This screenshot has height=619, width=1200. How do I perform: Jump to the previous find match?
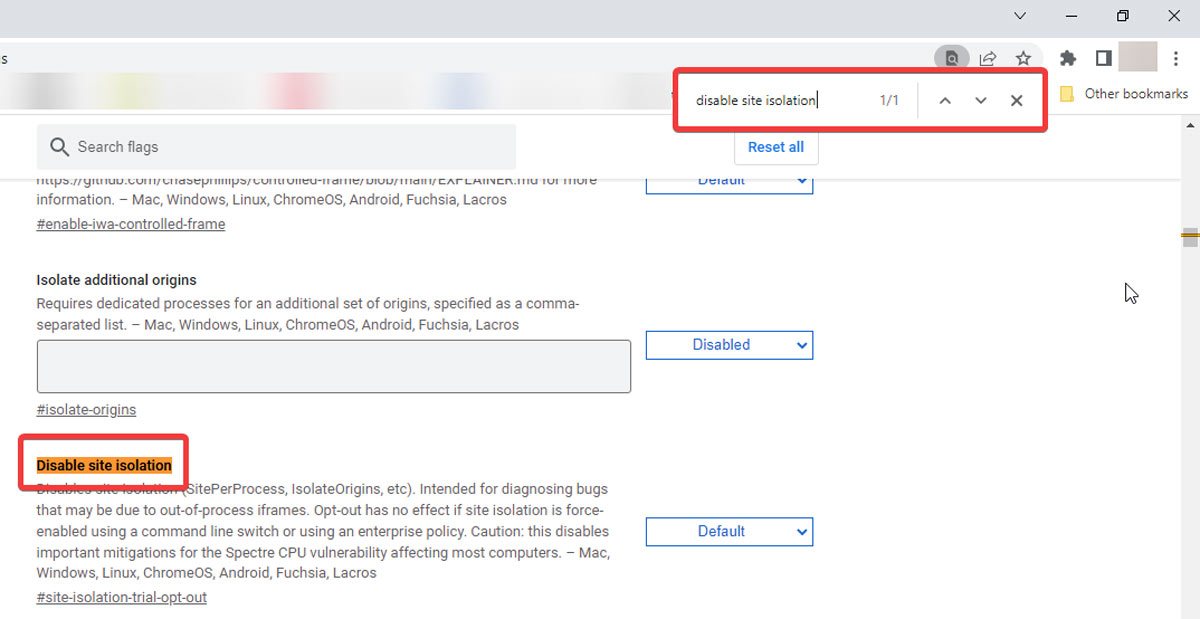coord(944,100)
